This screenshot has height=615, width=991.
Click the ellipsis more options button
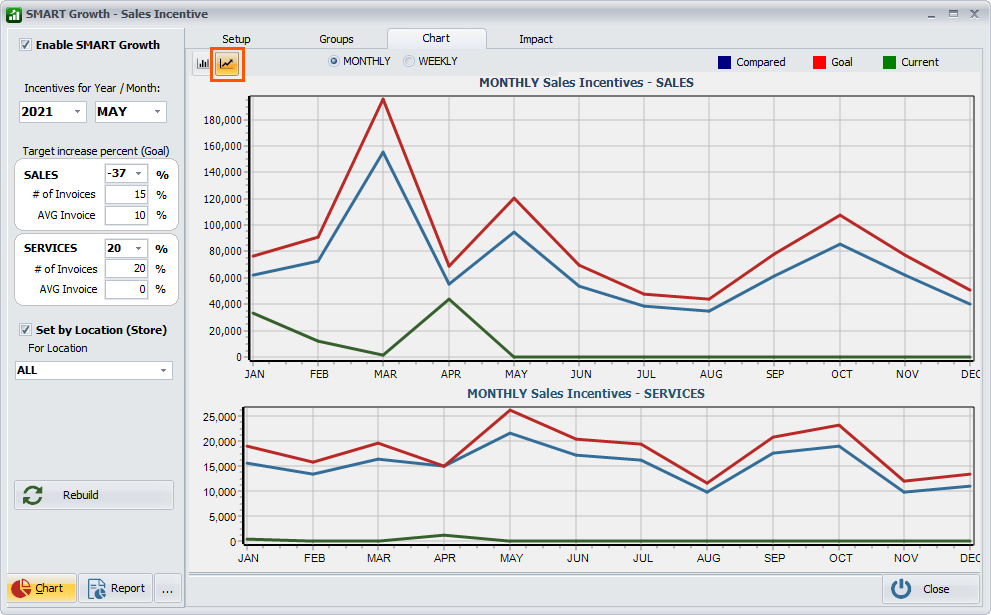click(x=167, y=588)
